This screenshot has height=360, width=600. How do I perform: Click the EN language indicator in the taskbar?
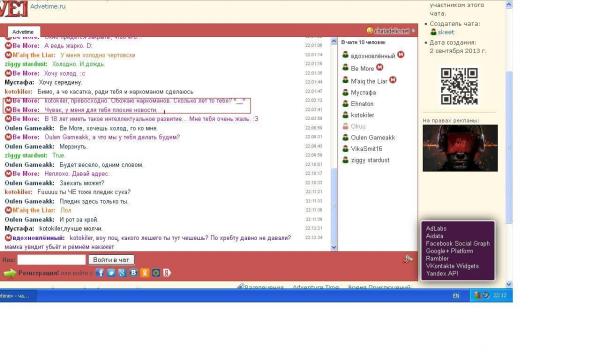tap(456, 296)
